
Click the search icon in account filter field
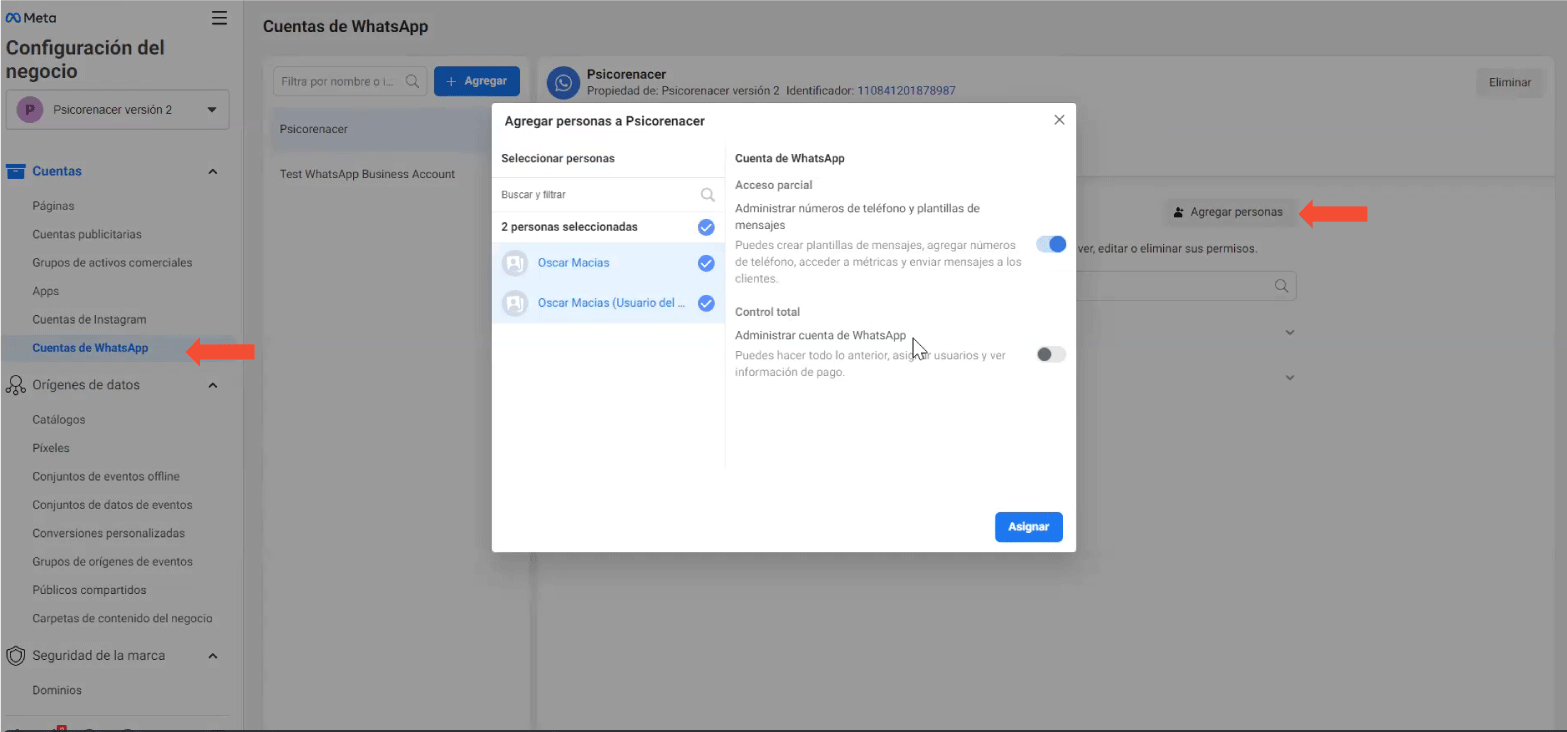click(x=412, y=82)
